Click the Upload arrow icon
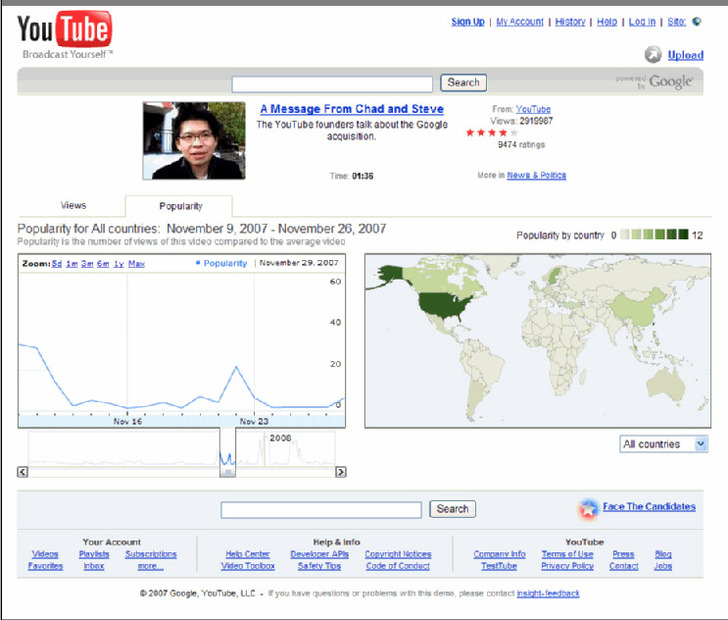This screenshot has height=620, width=728. (x=653, y=55)
